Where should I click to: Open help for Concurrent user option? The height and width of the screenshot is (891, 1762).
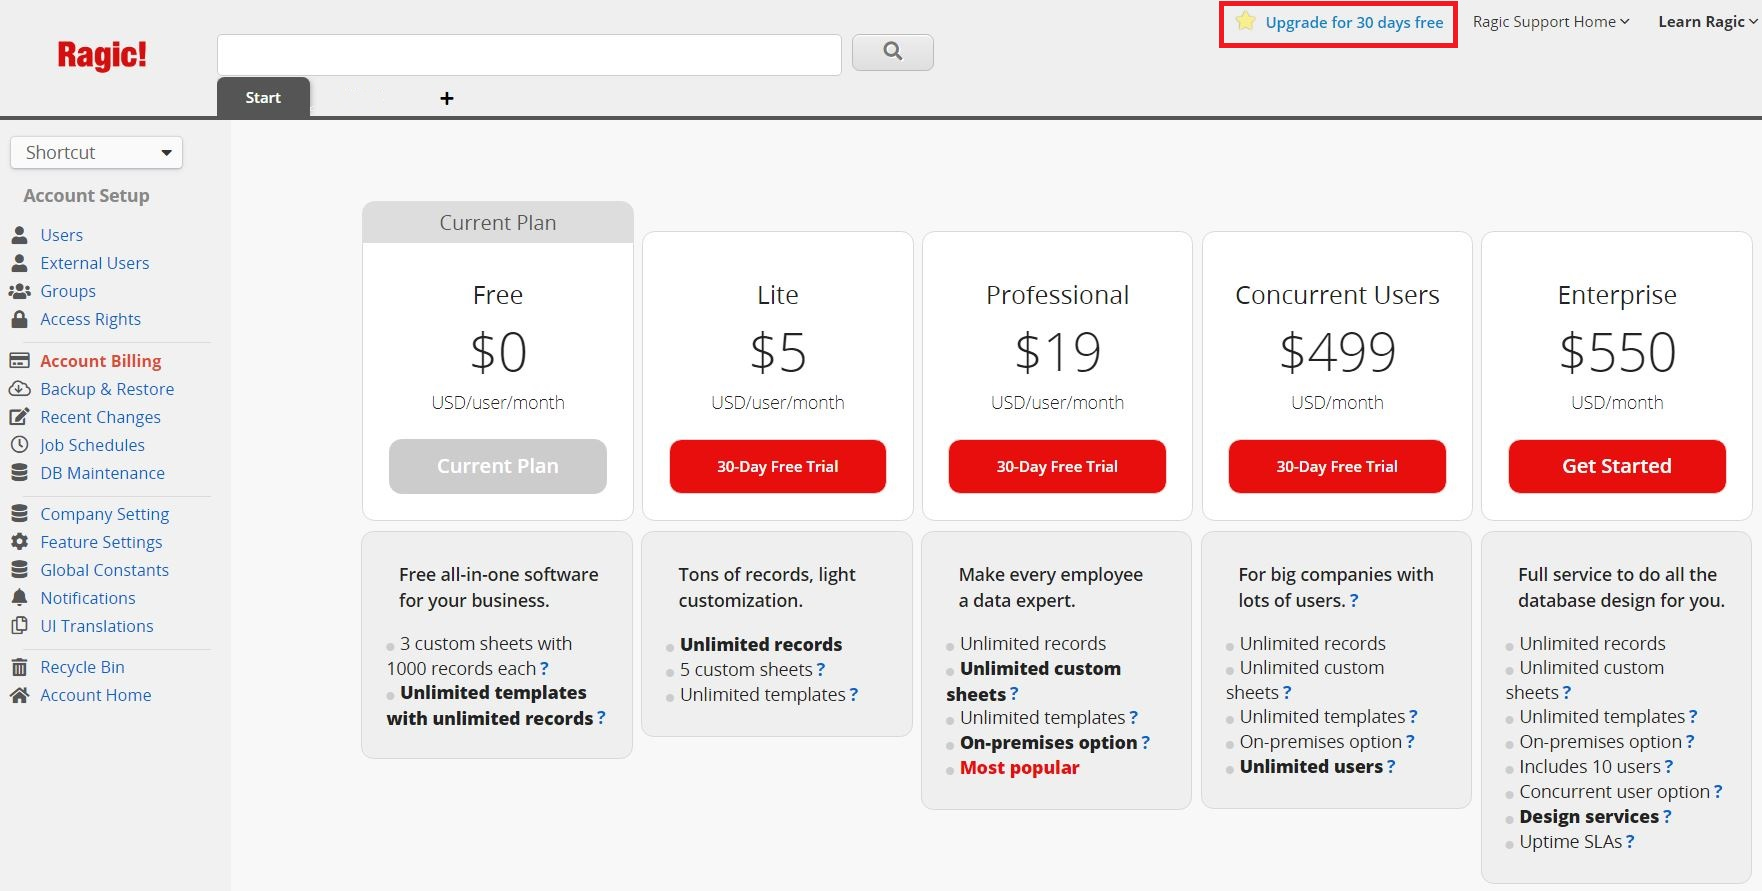coord(1718,792)
